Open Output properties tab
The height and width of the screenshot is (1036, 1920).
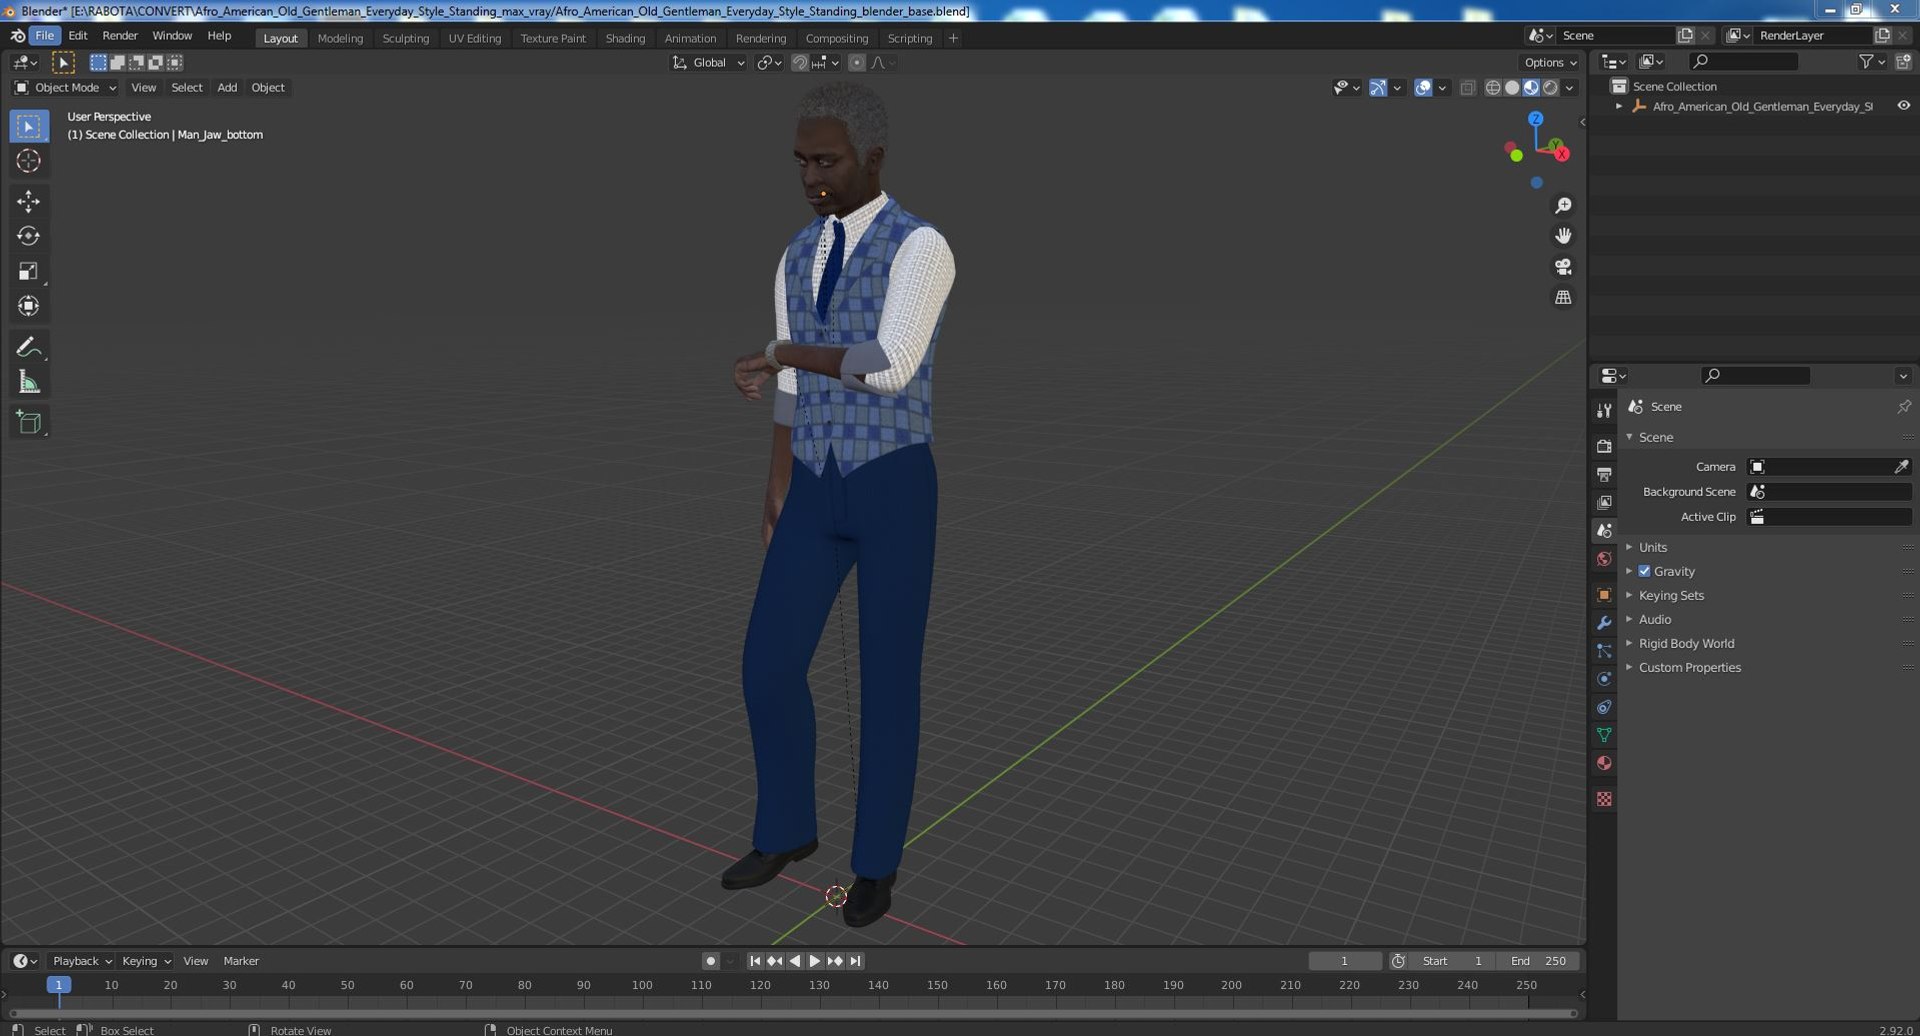point(1604,474)
